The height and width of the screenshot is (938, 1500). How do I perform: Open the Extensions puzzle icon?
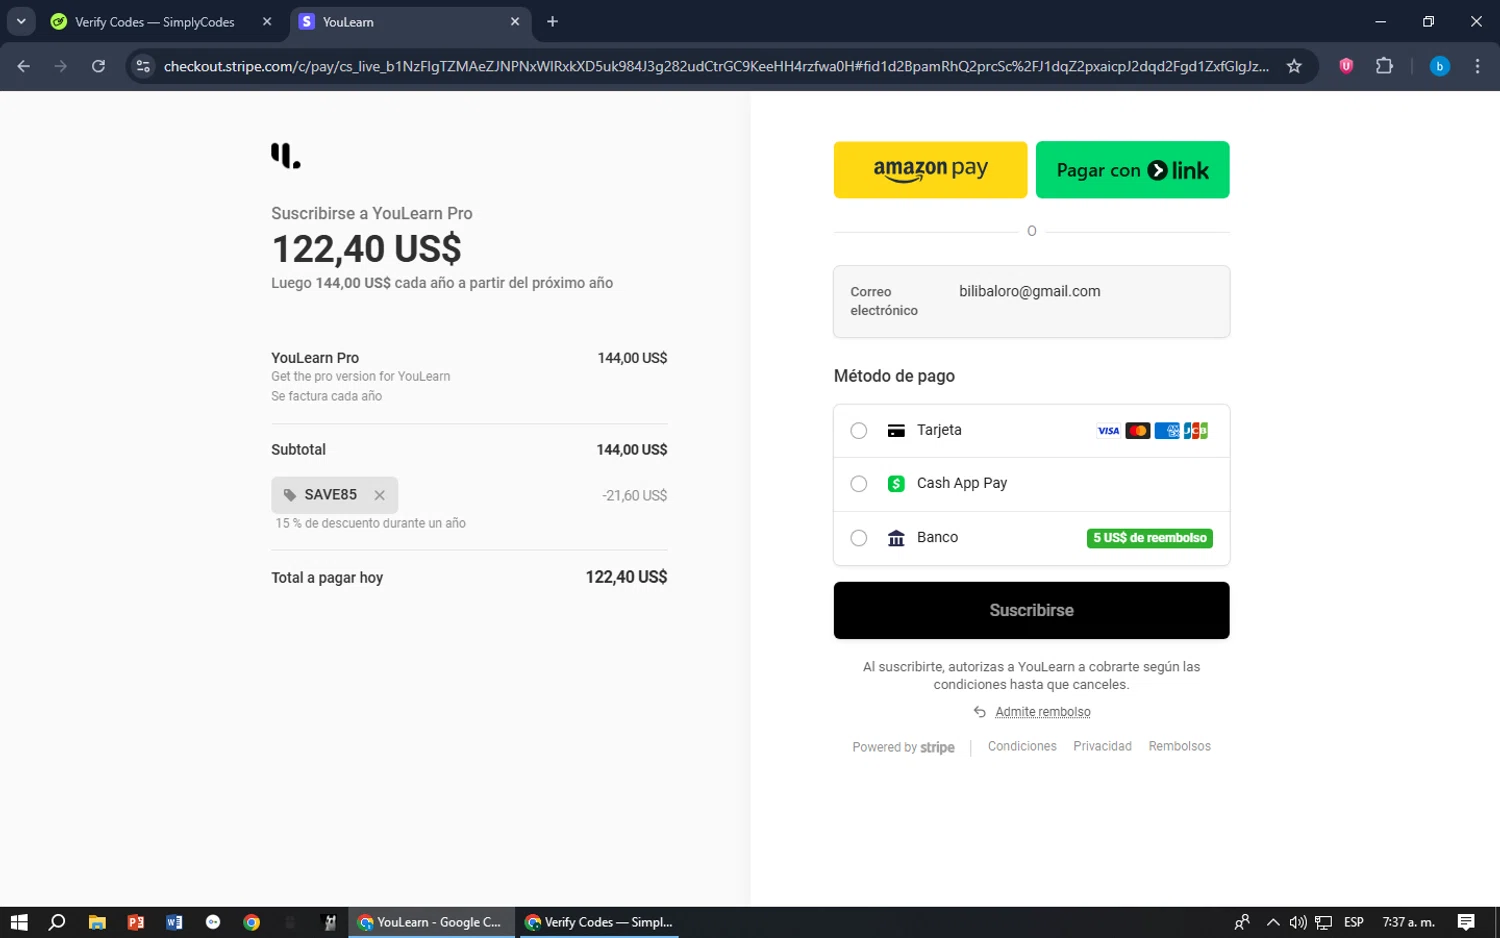pyautogui.click(x=1384, y=66)
